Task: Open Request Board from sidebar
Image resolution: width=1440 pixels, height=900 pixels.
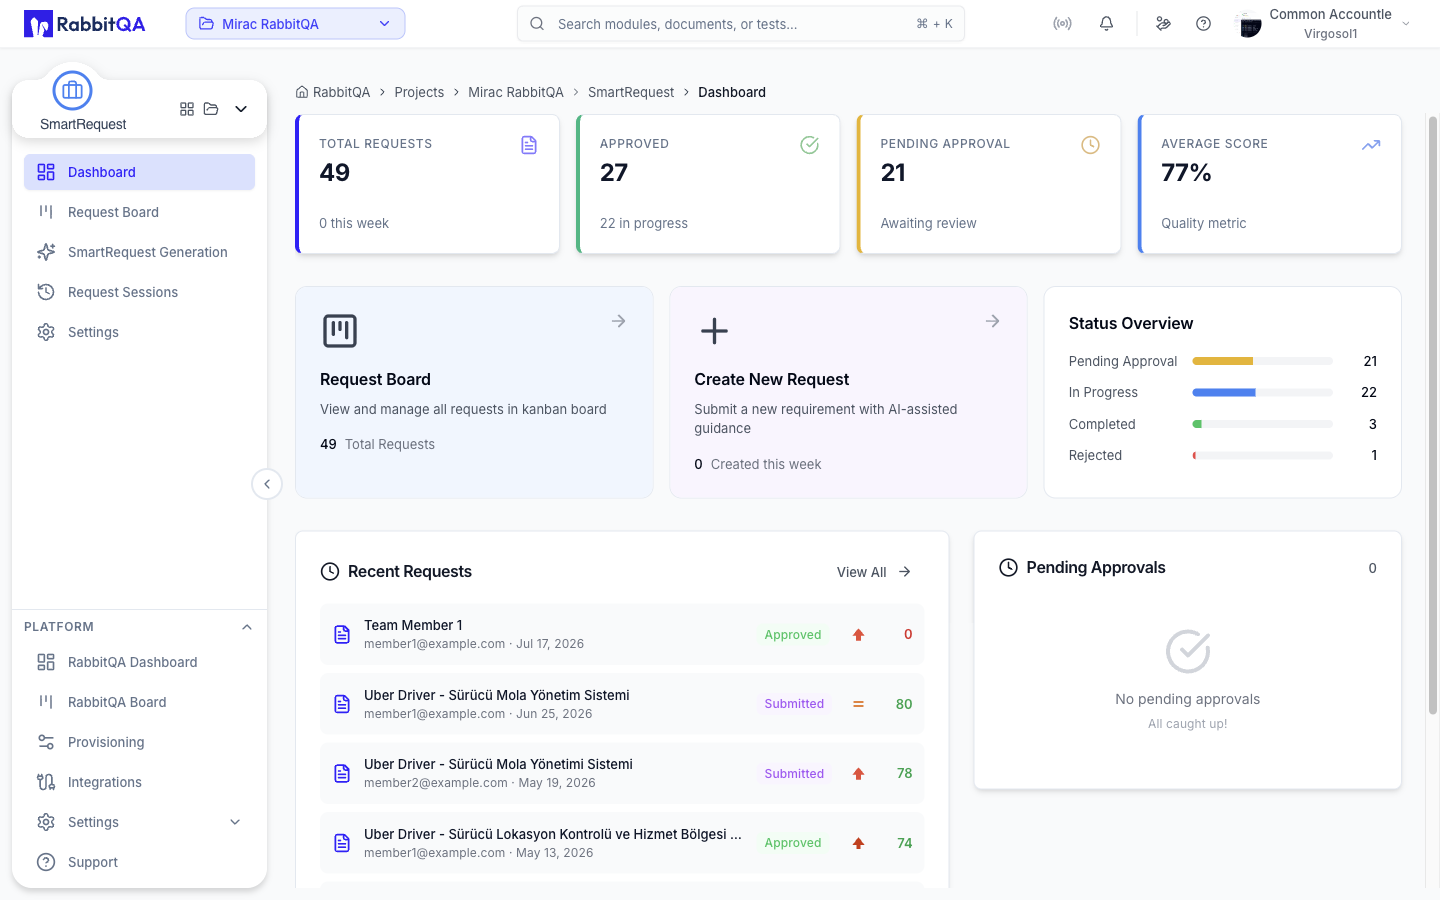Action: (x=139, y=212)
